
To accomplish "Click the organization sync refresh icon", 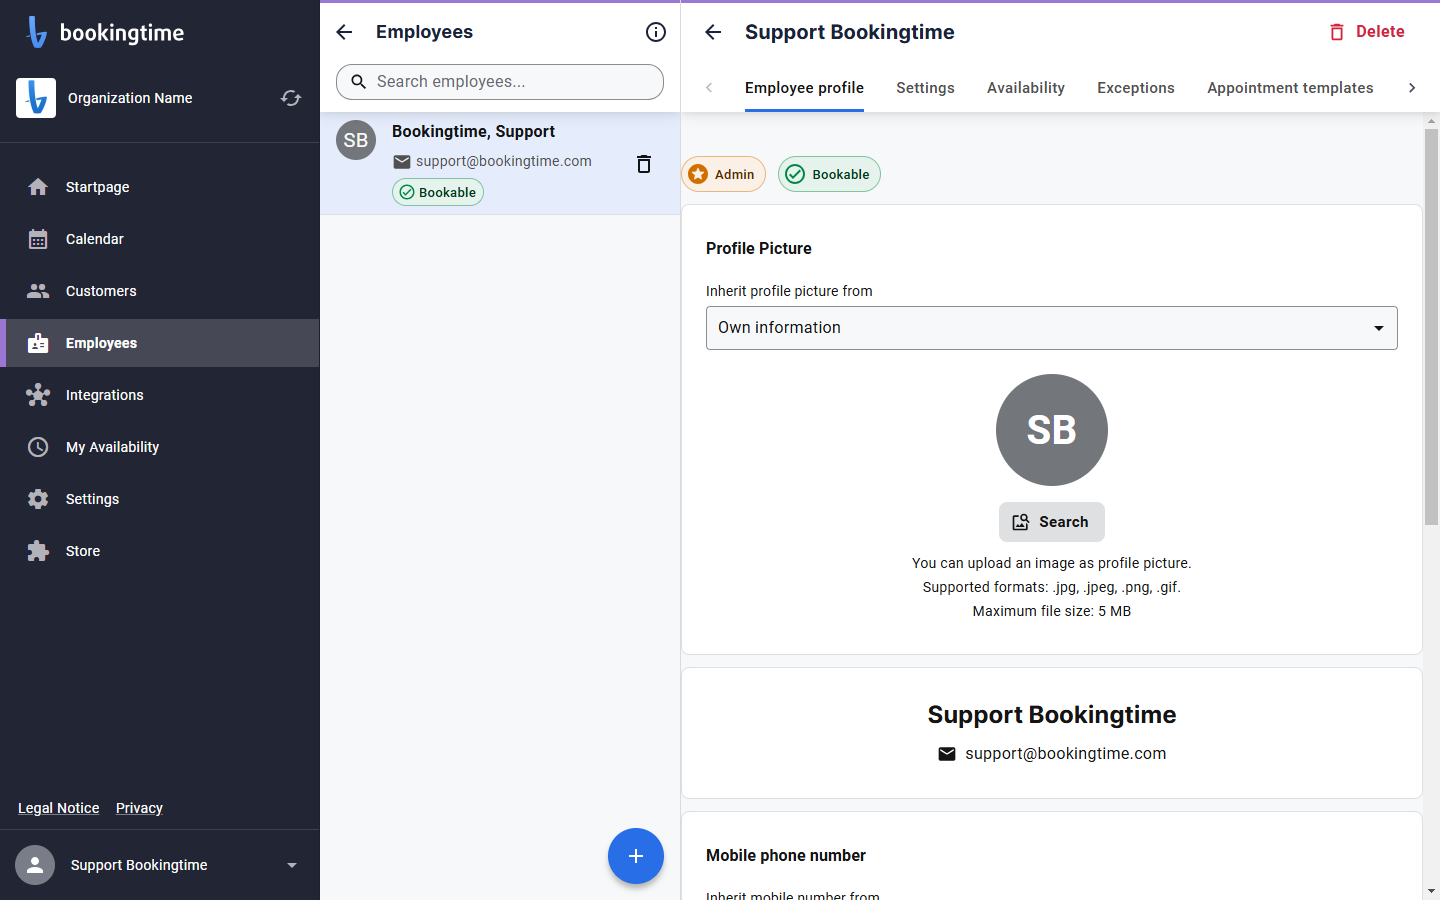I will 291,98.
